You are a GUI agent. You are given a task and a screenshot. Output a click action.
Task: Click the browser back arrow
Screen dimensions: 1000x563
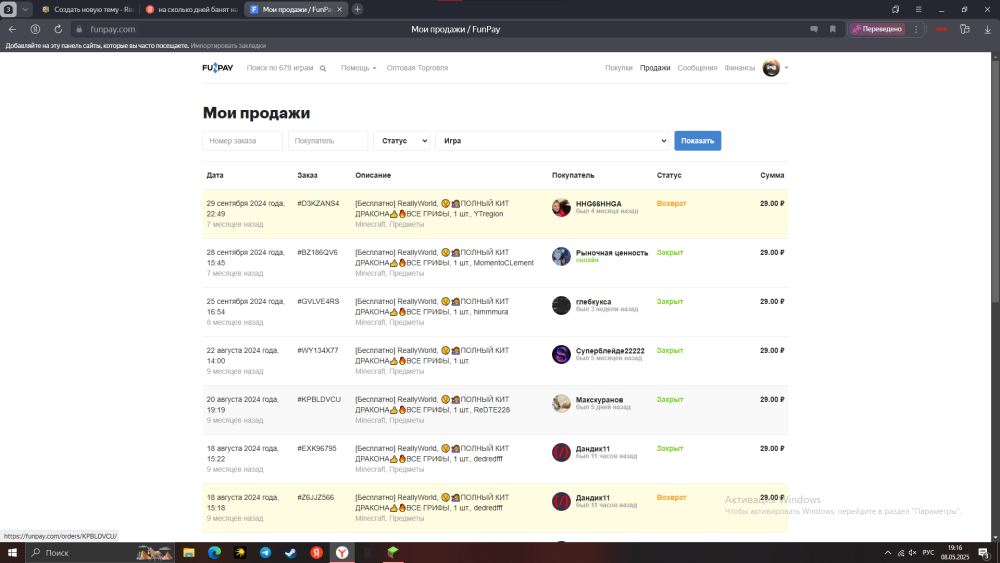coord(12,29)
